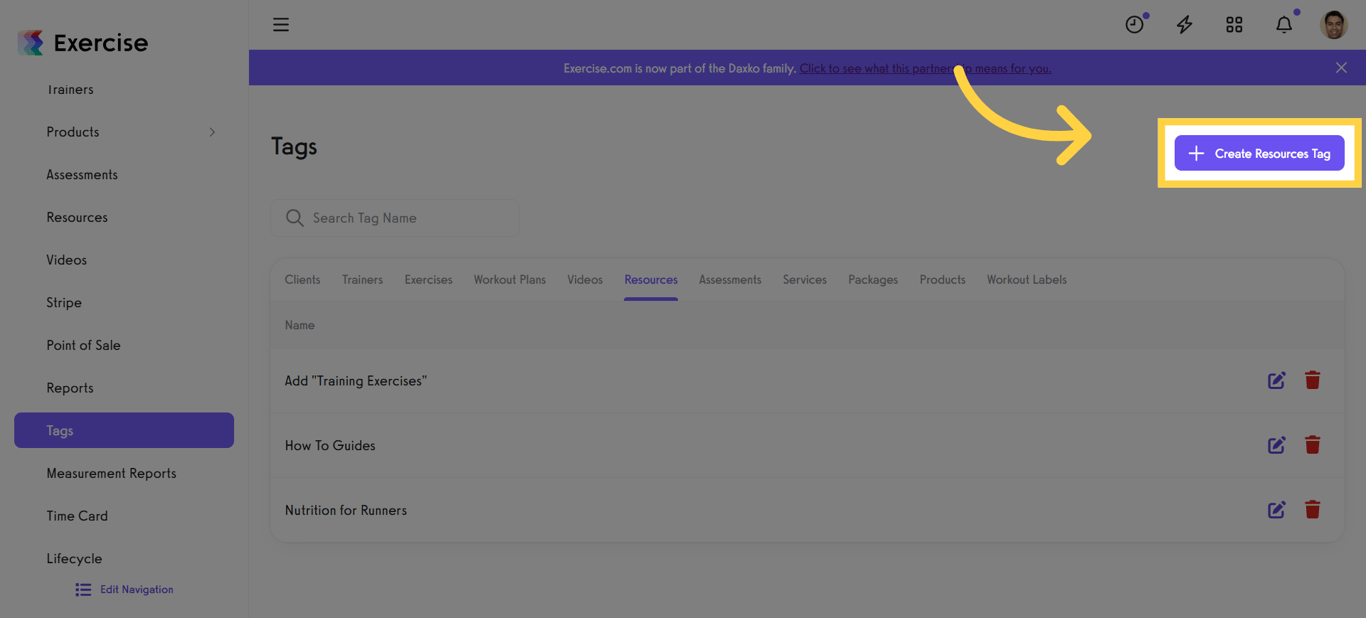Select Tags in the sidebar
This screenshot has height=618, width=1366.
pyautogui.click(x=124, y=430)
